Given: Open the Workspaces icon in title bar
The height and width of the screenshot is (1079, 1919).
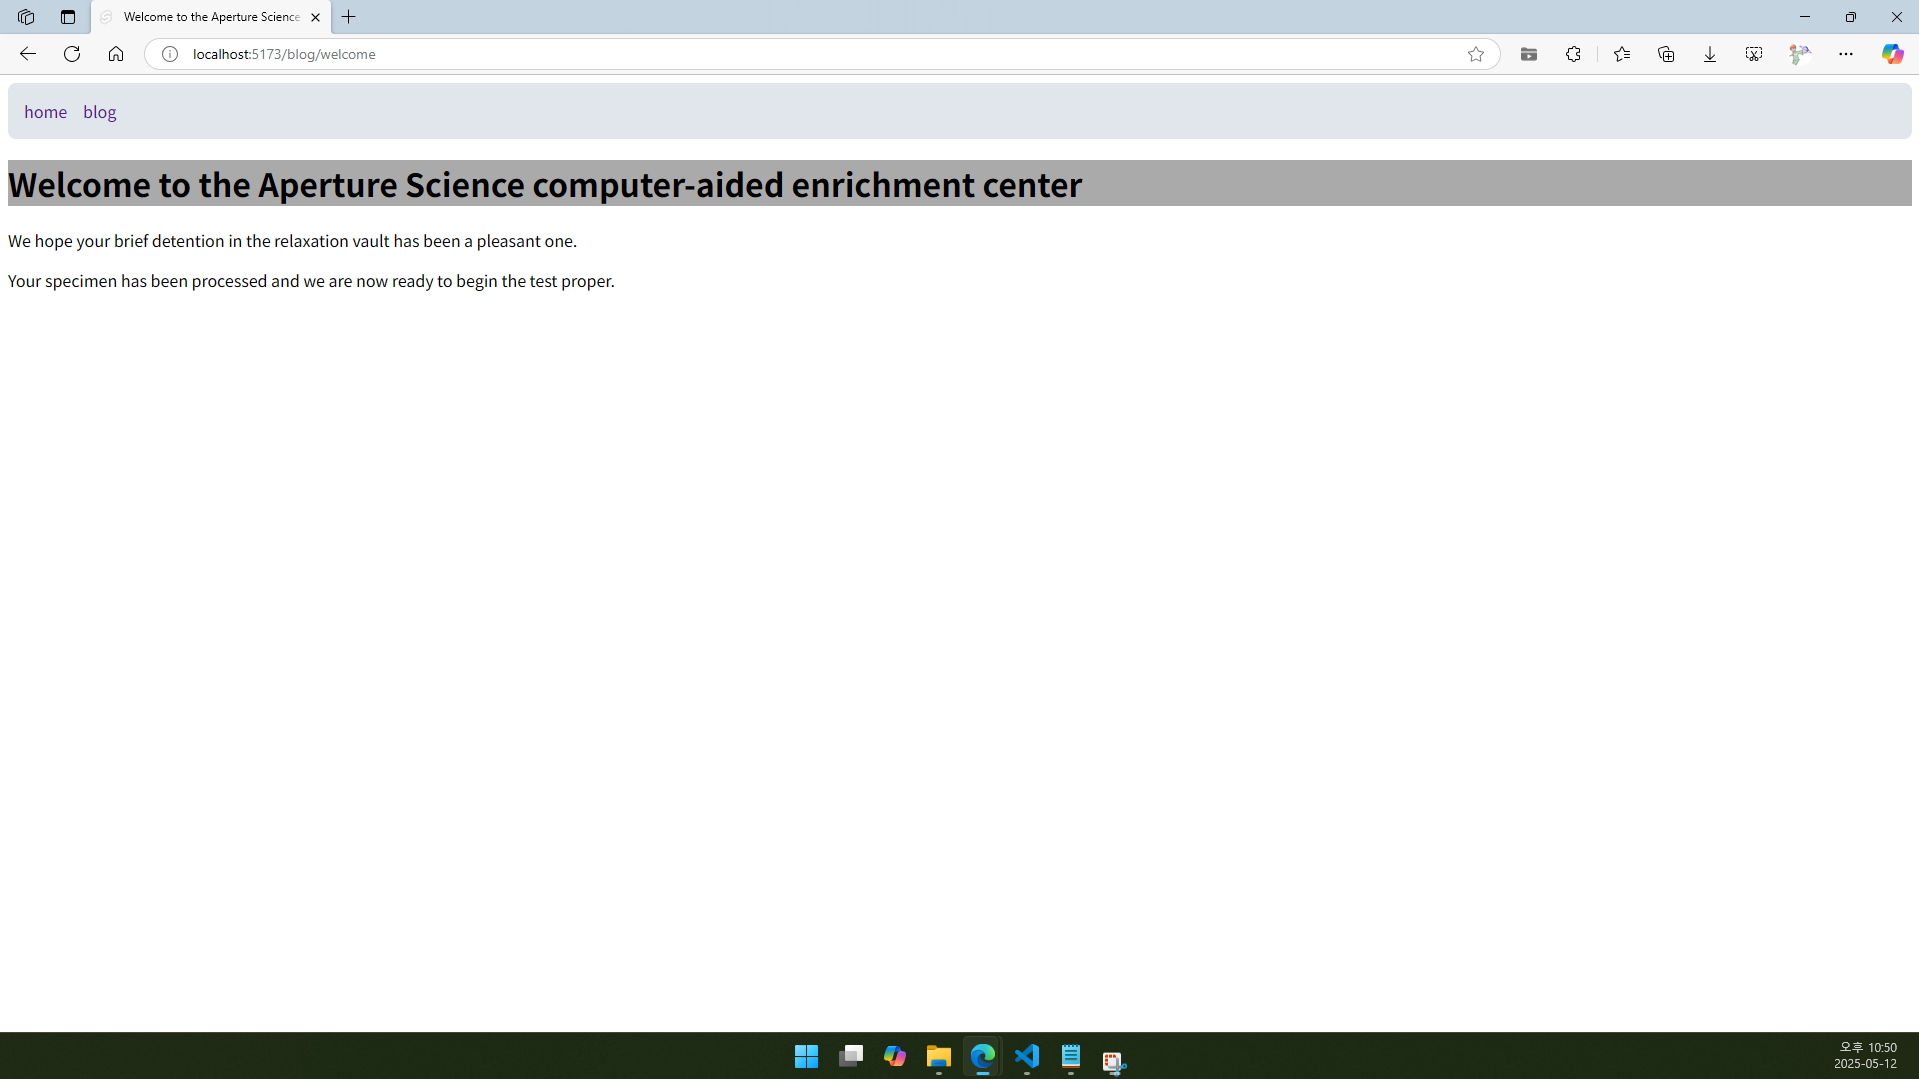Looking at the screenshot, I should click(x=26, y=17).
